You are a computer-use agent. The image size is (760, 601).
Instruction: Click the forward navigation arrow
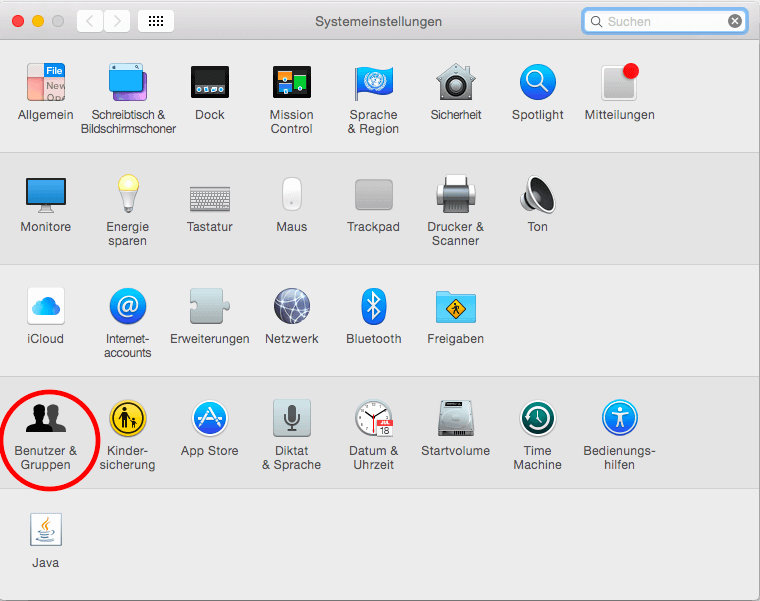tap(117, 21)
